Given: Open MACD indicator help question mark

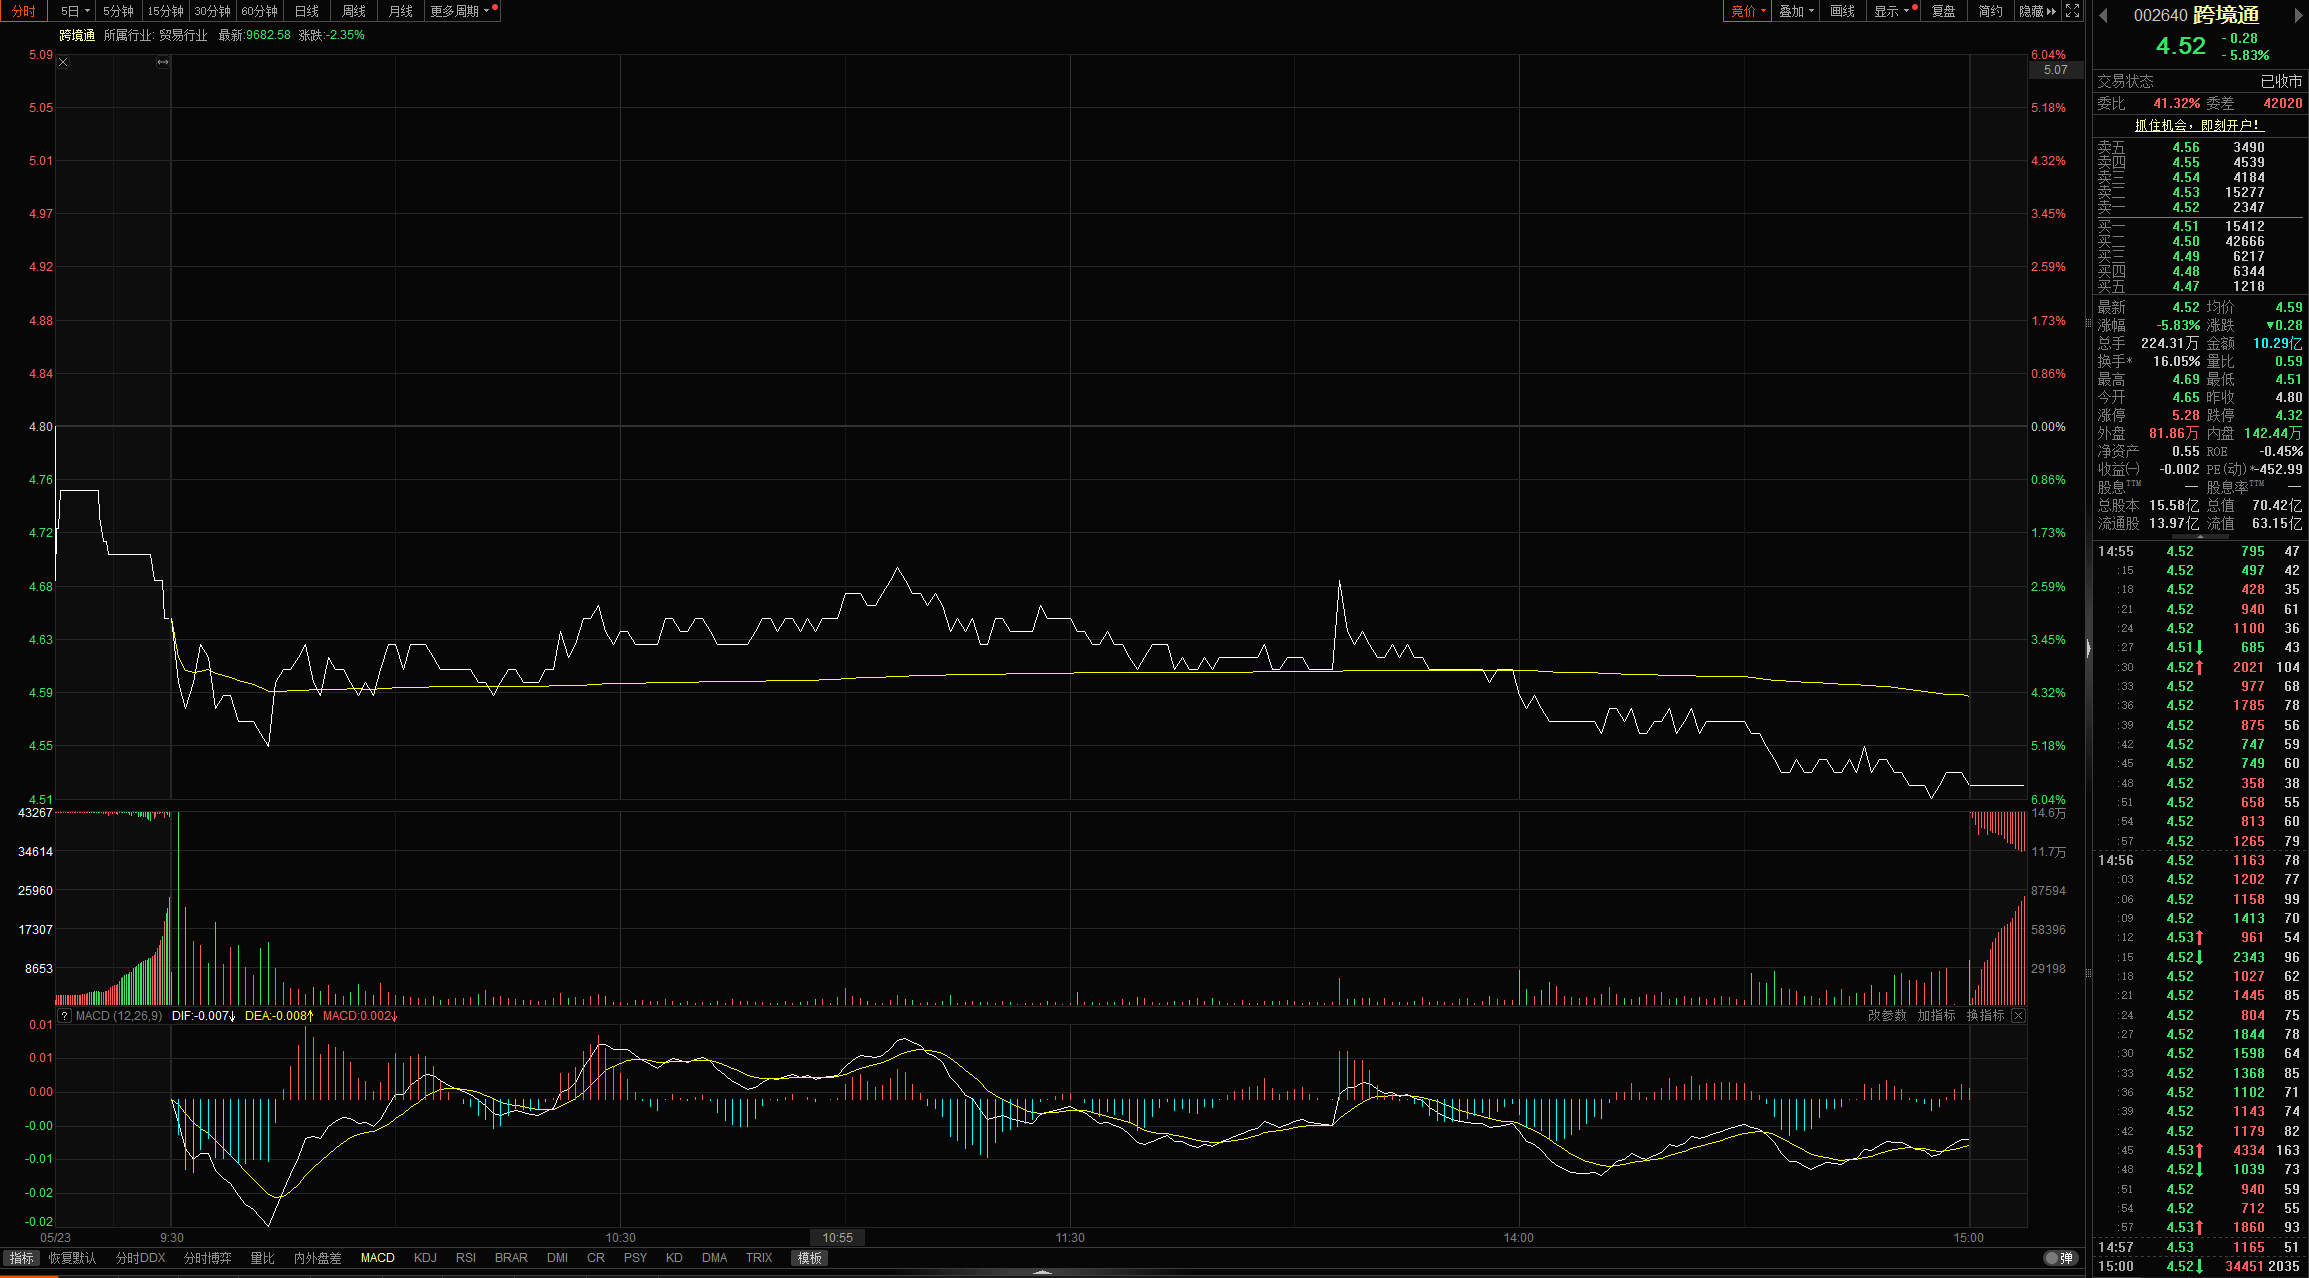Looking at the screenshot, I should point(64,1016).
